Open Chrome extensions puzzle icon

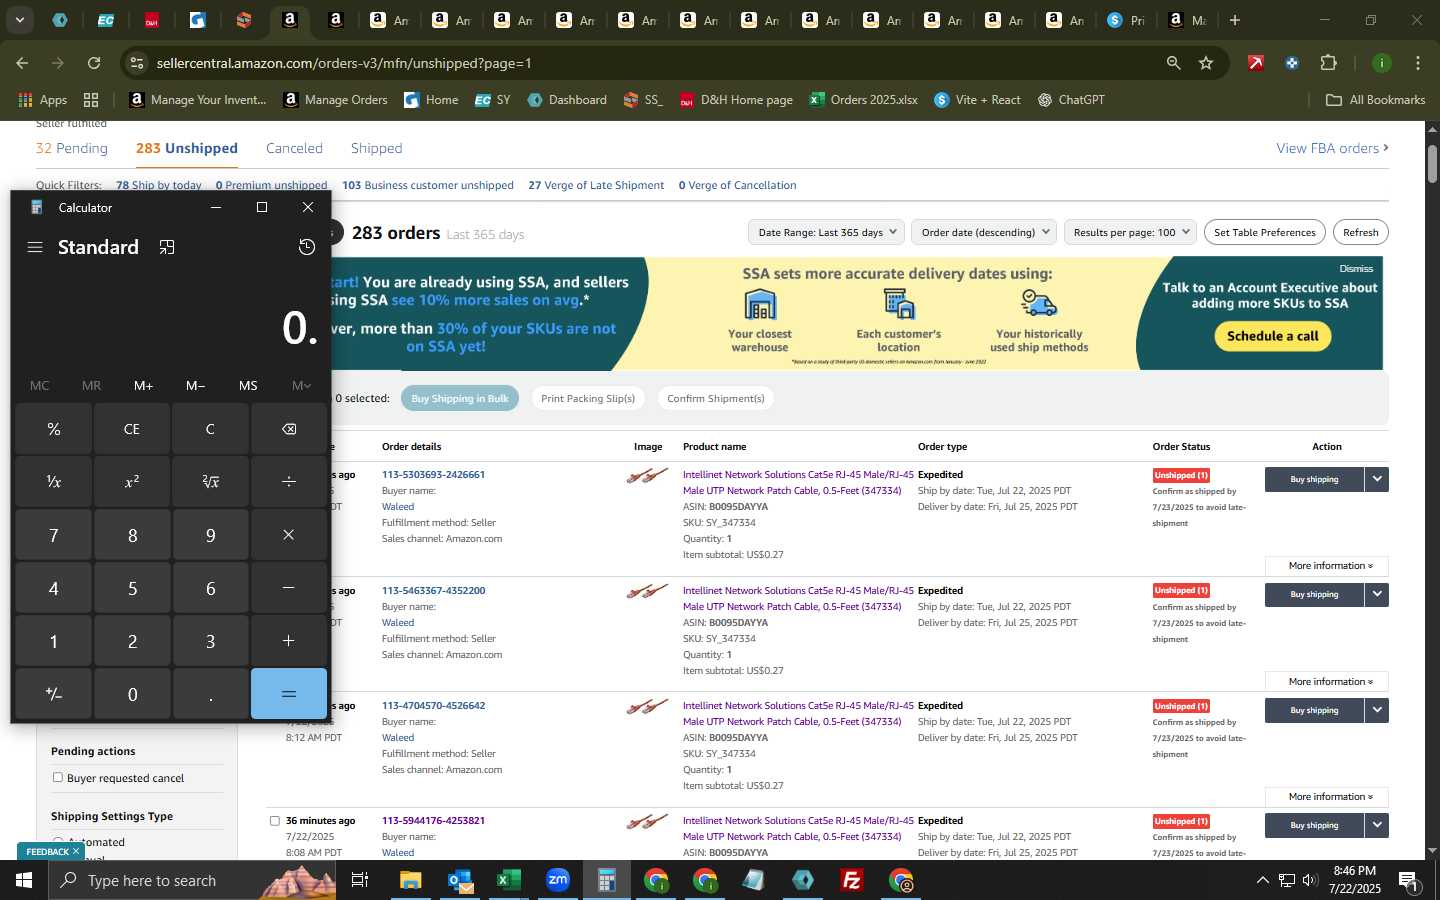1328,63
